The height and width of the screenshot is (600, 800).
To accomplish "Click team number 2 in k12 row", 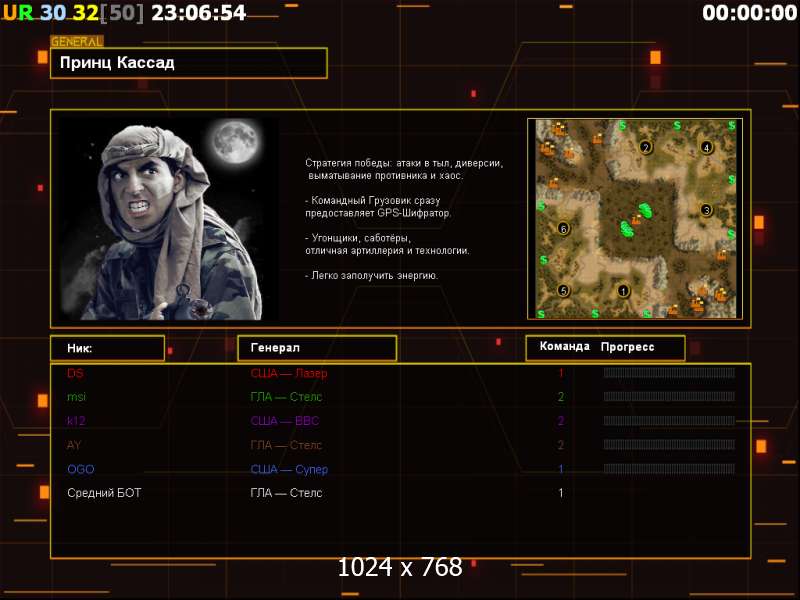I will point(561,421).
